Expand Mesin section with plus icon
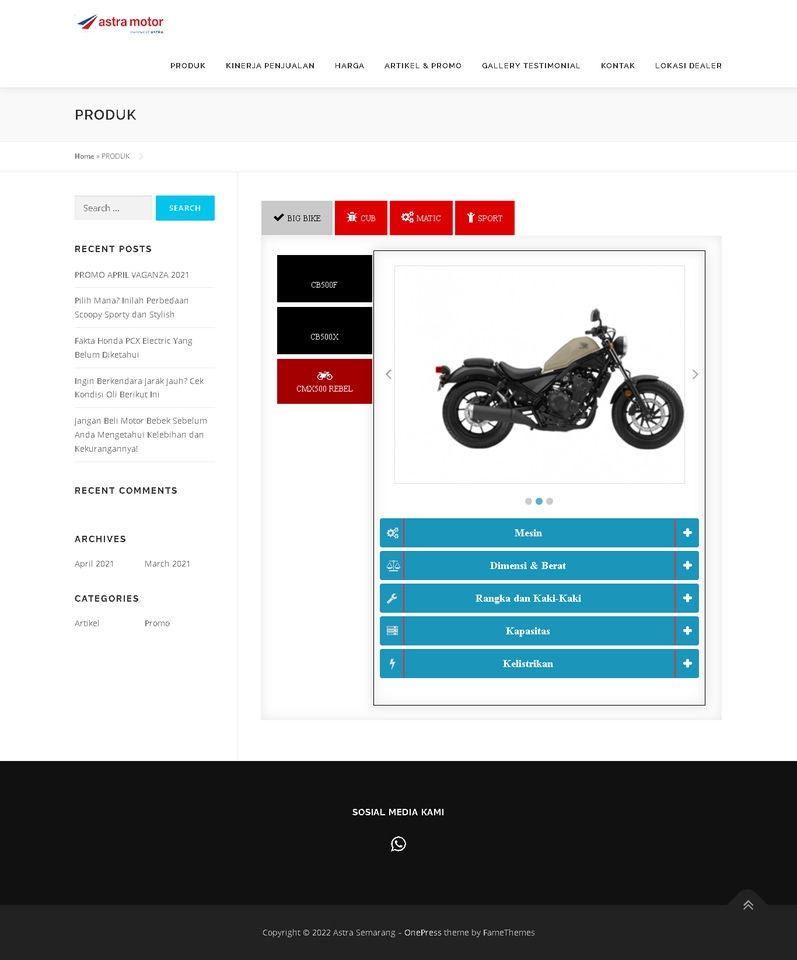 coord(687,533)
